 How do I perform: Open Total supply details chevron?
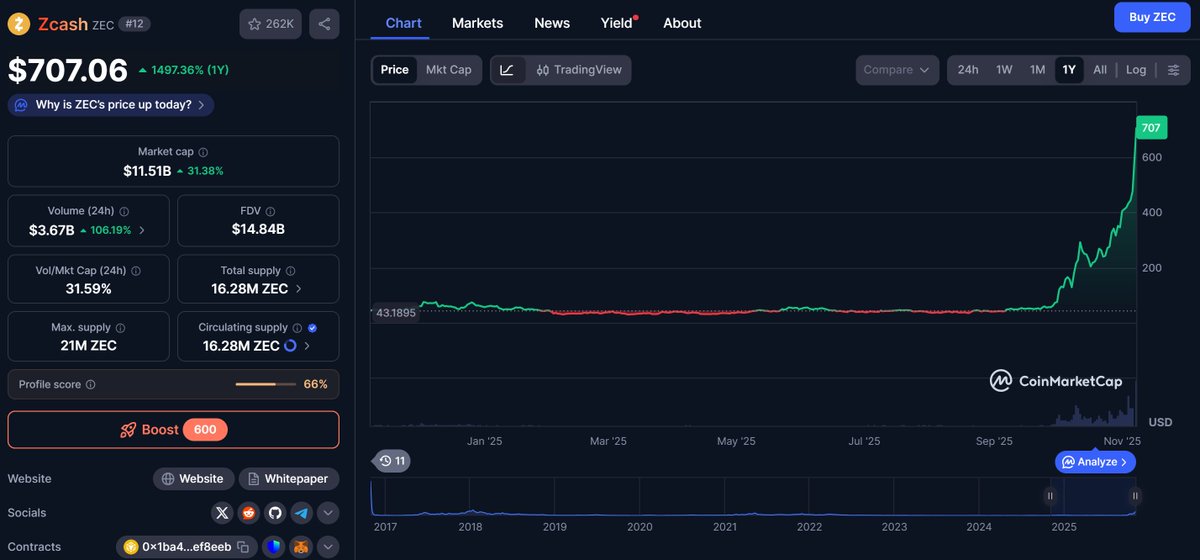point(298,289)
